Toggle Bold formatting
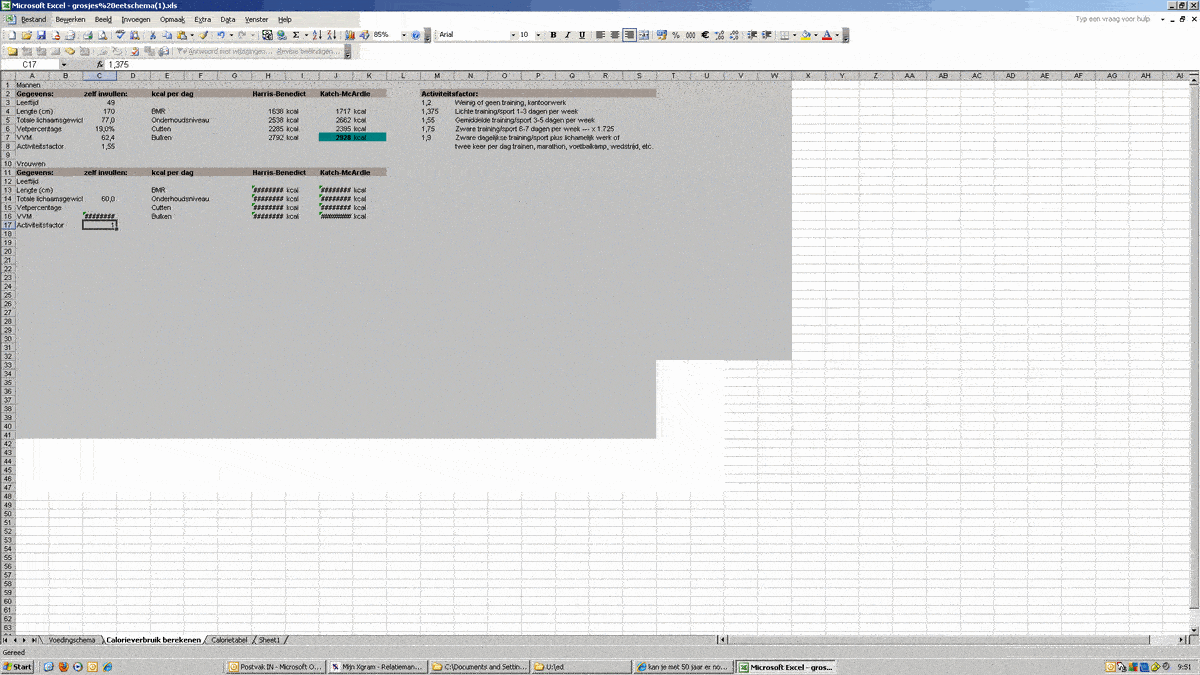1200x675 pixels. click(x=553, y=35)
